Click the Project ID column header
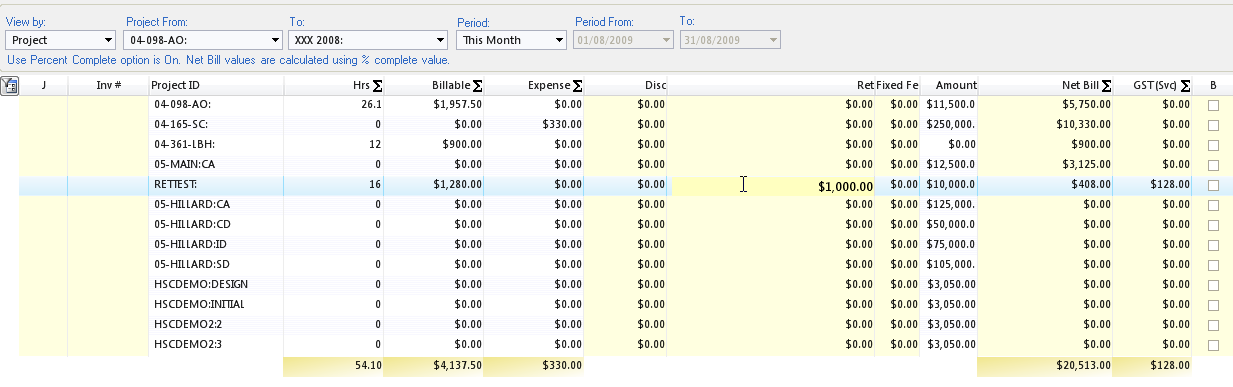The height and width of the screenshot is (387, 1233). click(x=216, y=86)
